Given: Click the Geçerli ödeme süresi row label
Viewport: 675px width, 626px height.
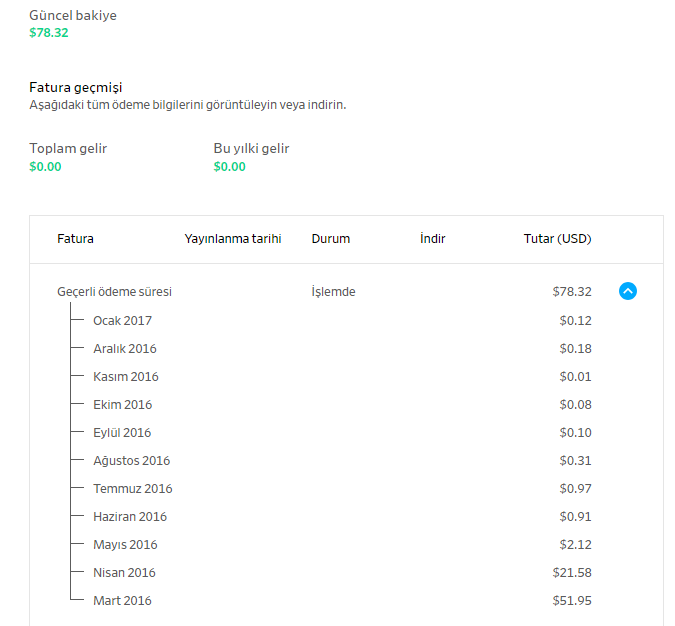Looking at the screenshot, I should 114,292.
